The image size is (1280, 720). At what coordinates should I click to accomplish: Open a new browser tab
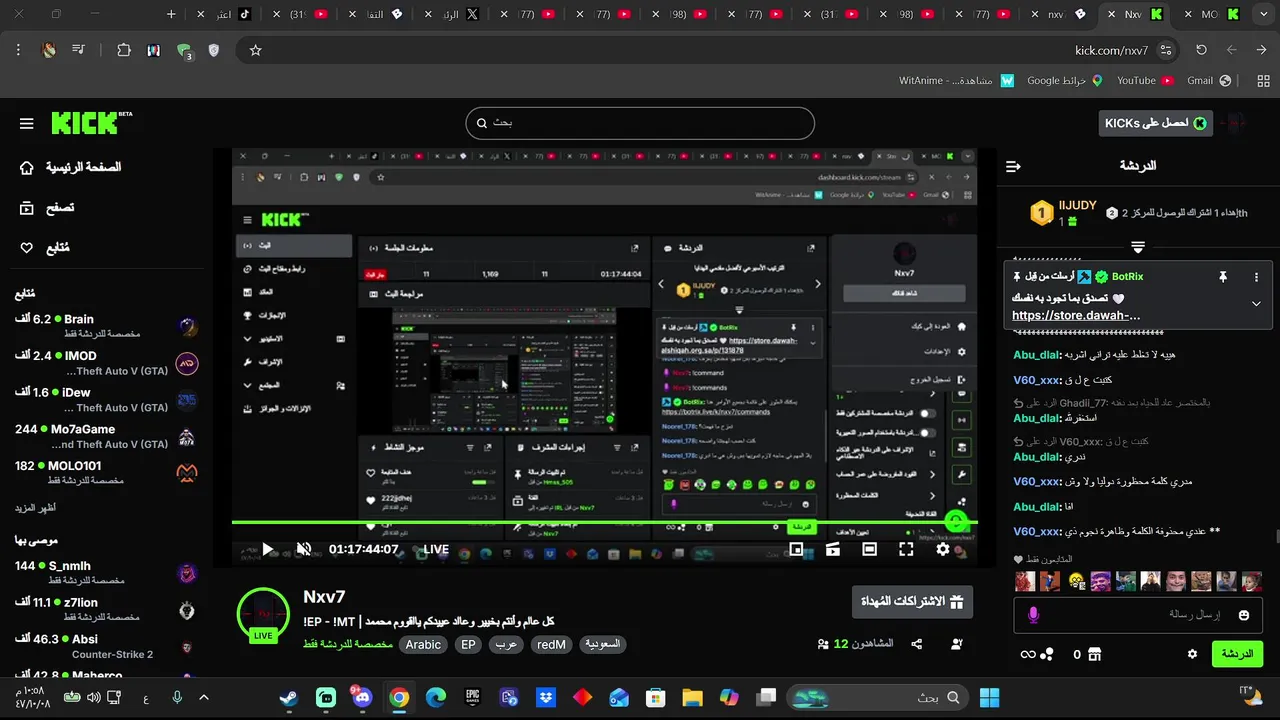coord(171,15)
